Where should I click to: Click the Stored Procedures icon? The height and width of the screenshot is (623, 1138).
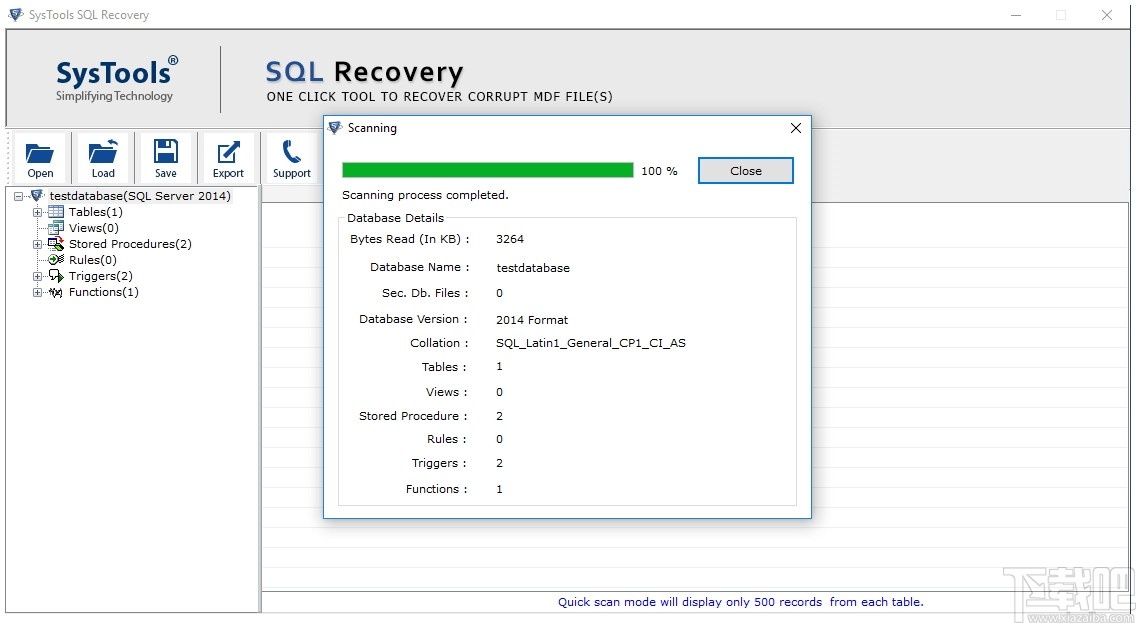click(x=56, y=244)
